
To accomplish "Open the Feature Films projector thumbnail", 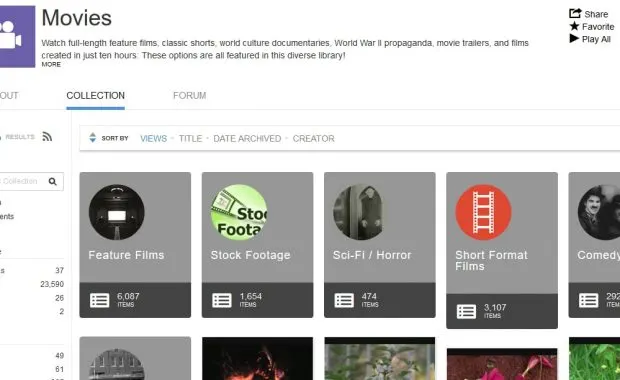I will [117, 212].
